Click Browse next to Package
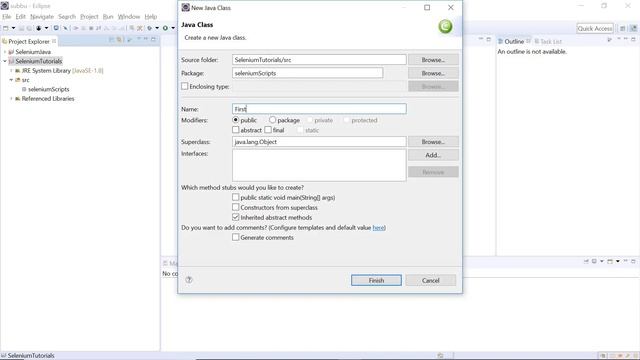This screenshot has height=360, width=640. (433, 73)
